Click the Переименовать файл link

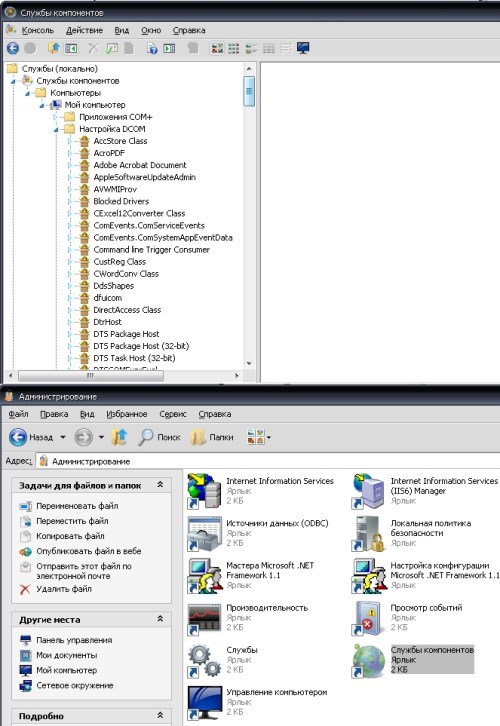pos(77,506)
